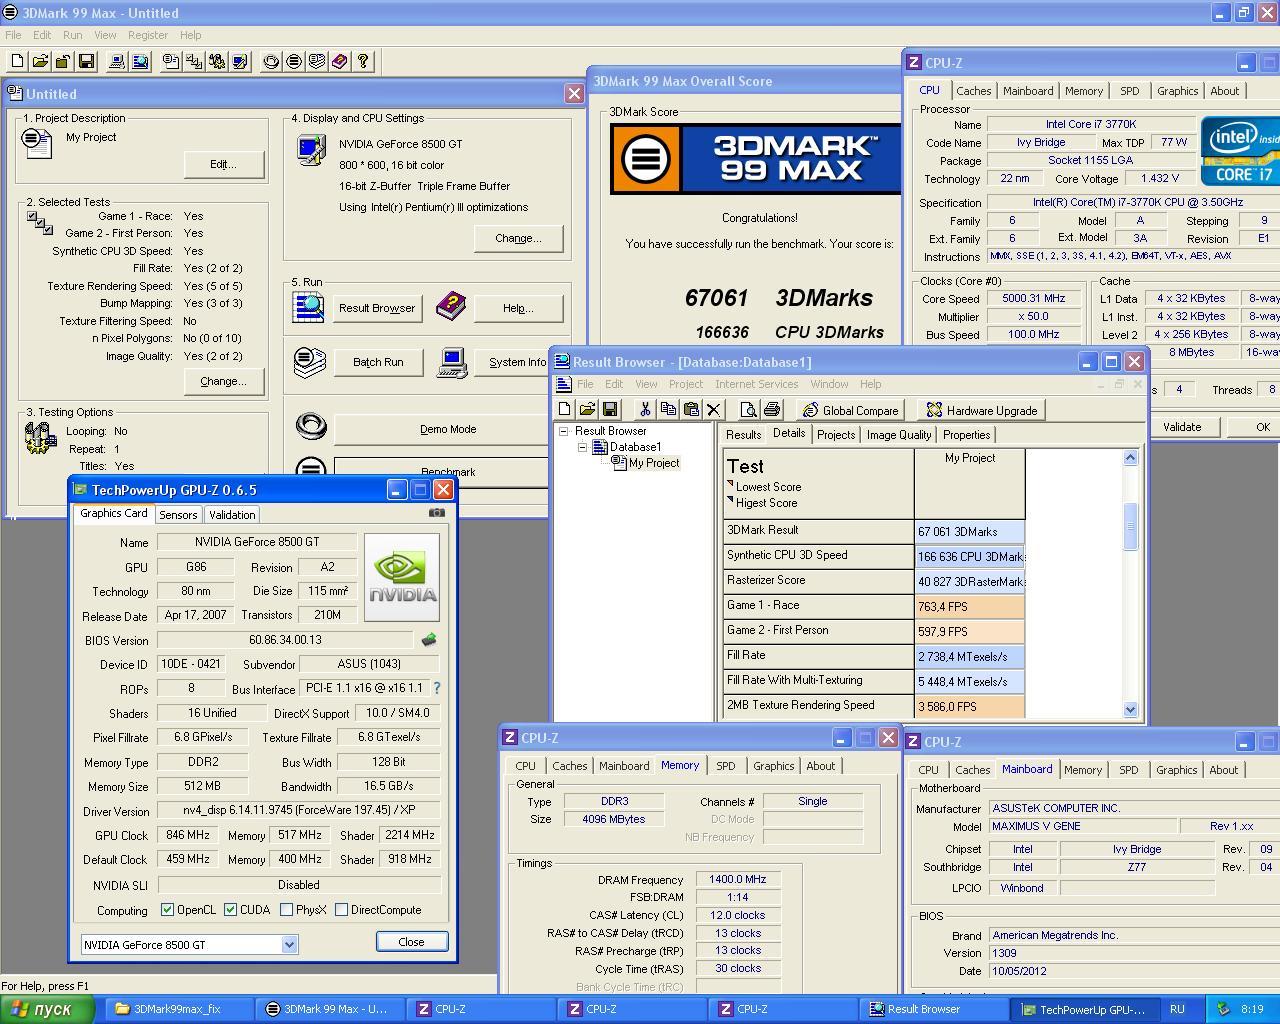Open SPD tab in CPU-Z Memory window
1280x1024 pixels.
click(x=725, y=766)
